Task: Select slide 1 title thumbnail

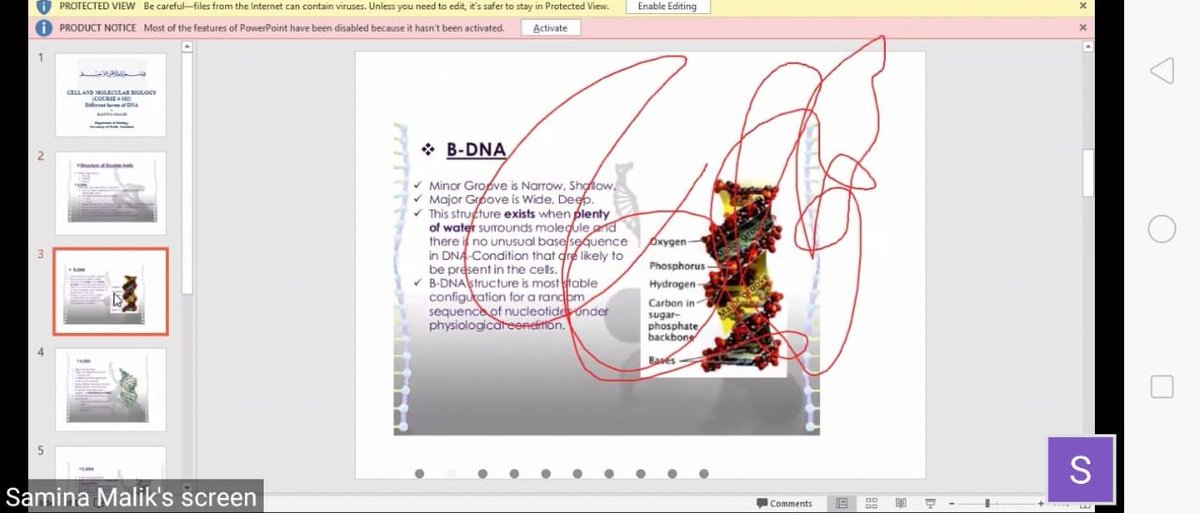Action: (x=110, y=95)
